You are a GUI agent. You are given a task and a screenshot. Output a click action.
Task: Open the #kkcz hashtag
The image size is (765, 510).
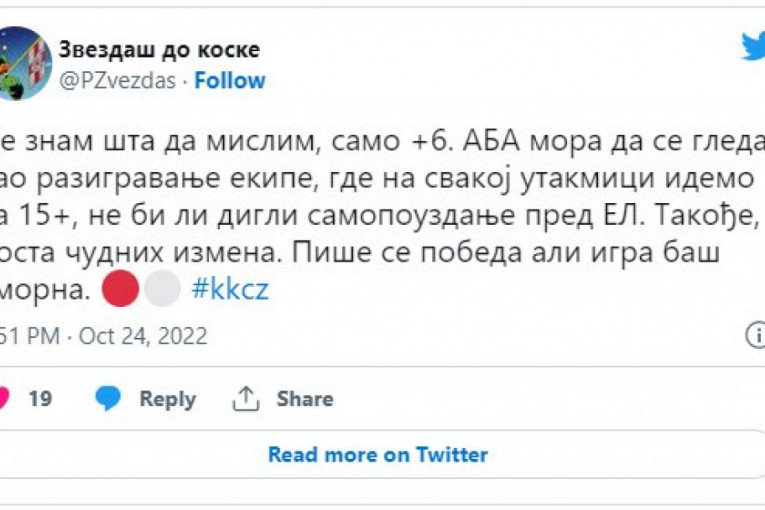229,289
